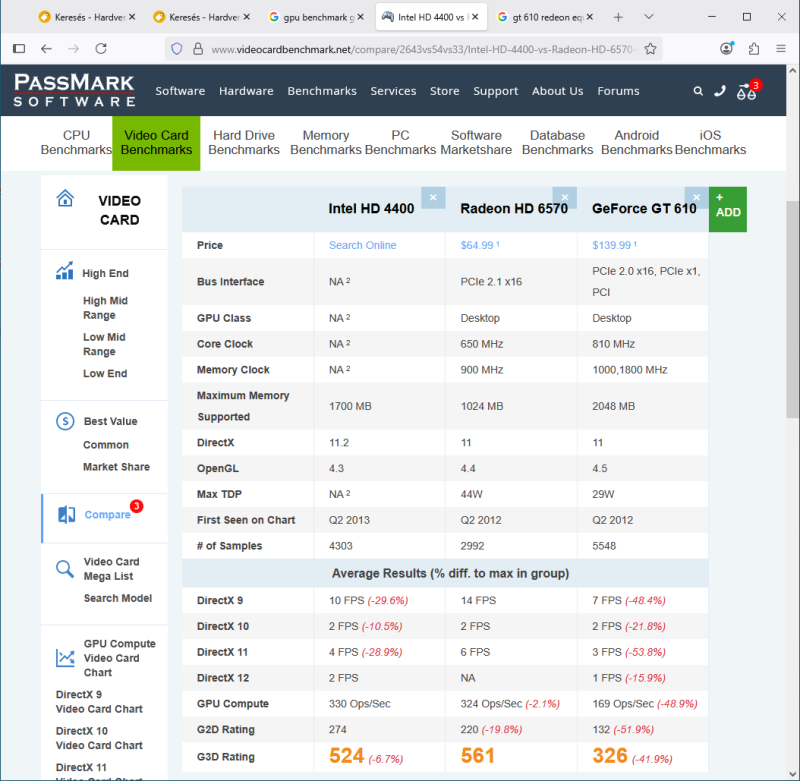This screenshot has width=800, height=781.
Task: Click the browser forward arrow
Action: point(73,48)
